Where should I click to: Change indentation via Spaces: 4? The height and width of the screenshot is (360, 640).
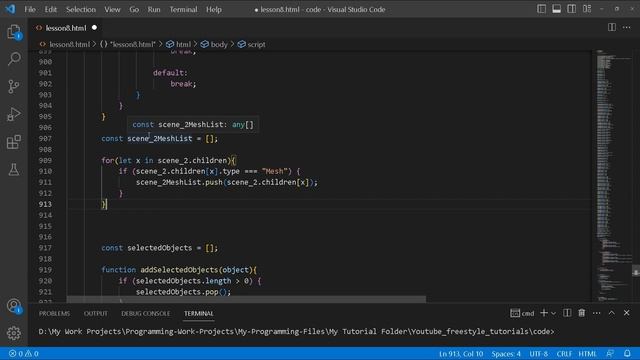(506, 353)
